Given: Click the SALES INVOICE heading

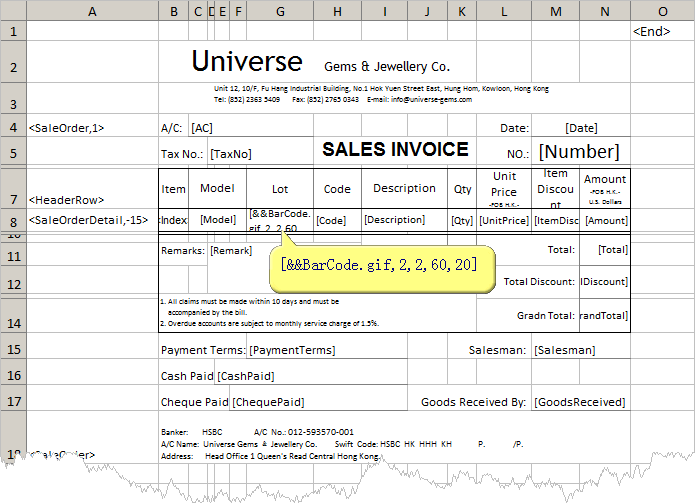Looking at the screenshot, I should (395, 150).
